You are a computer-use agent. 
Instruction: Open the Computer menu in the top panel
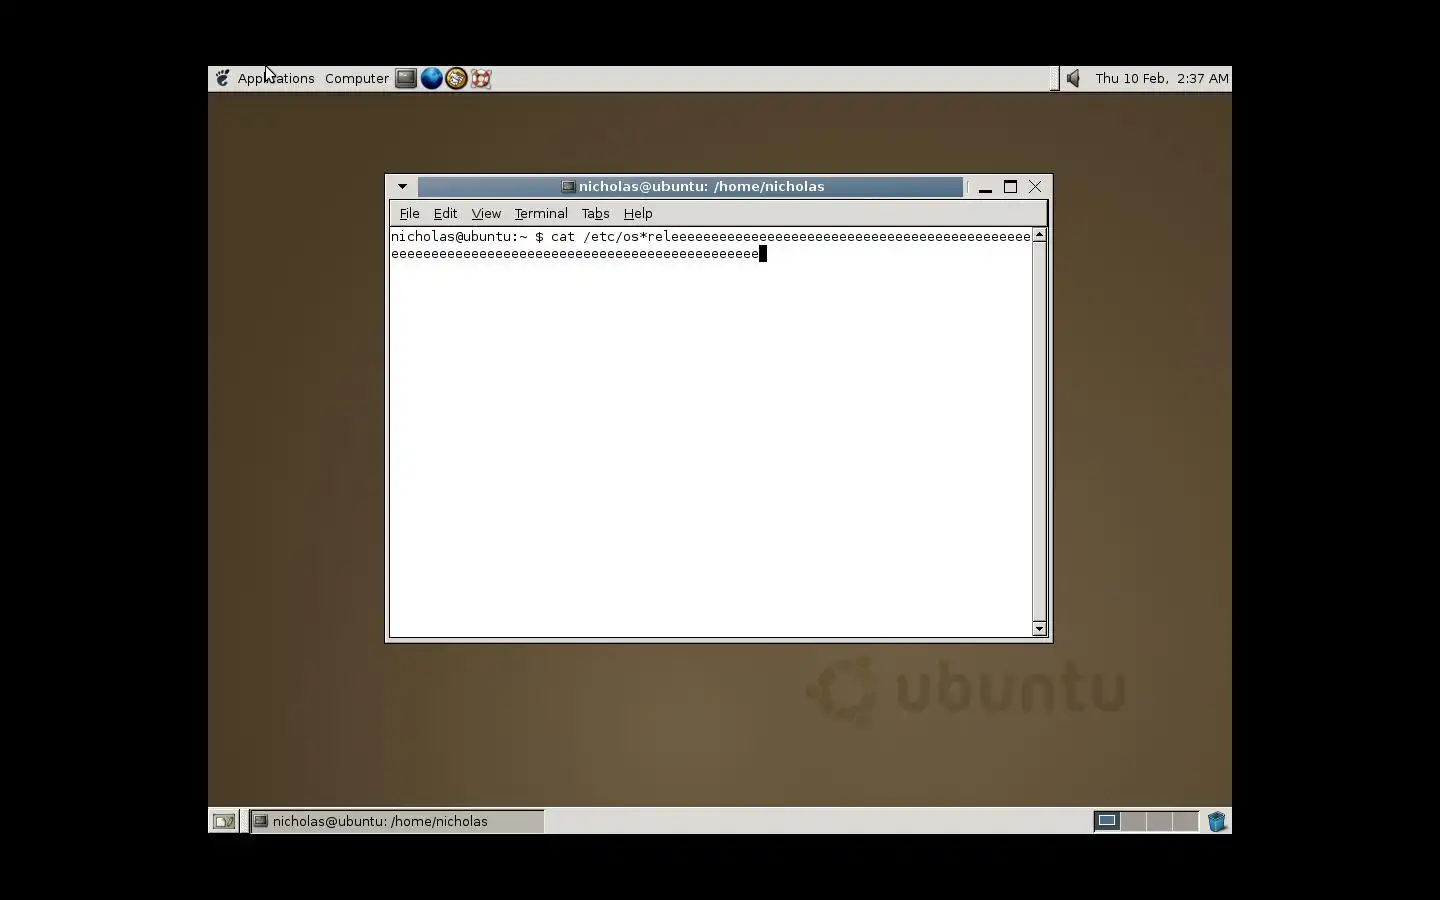click(357, 78)
